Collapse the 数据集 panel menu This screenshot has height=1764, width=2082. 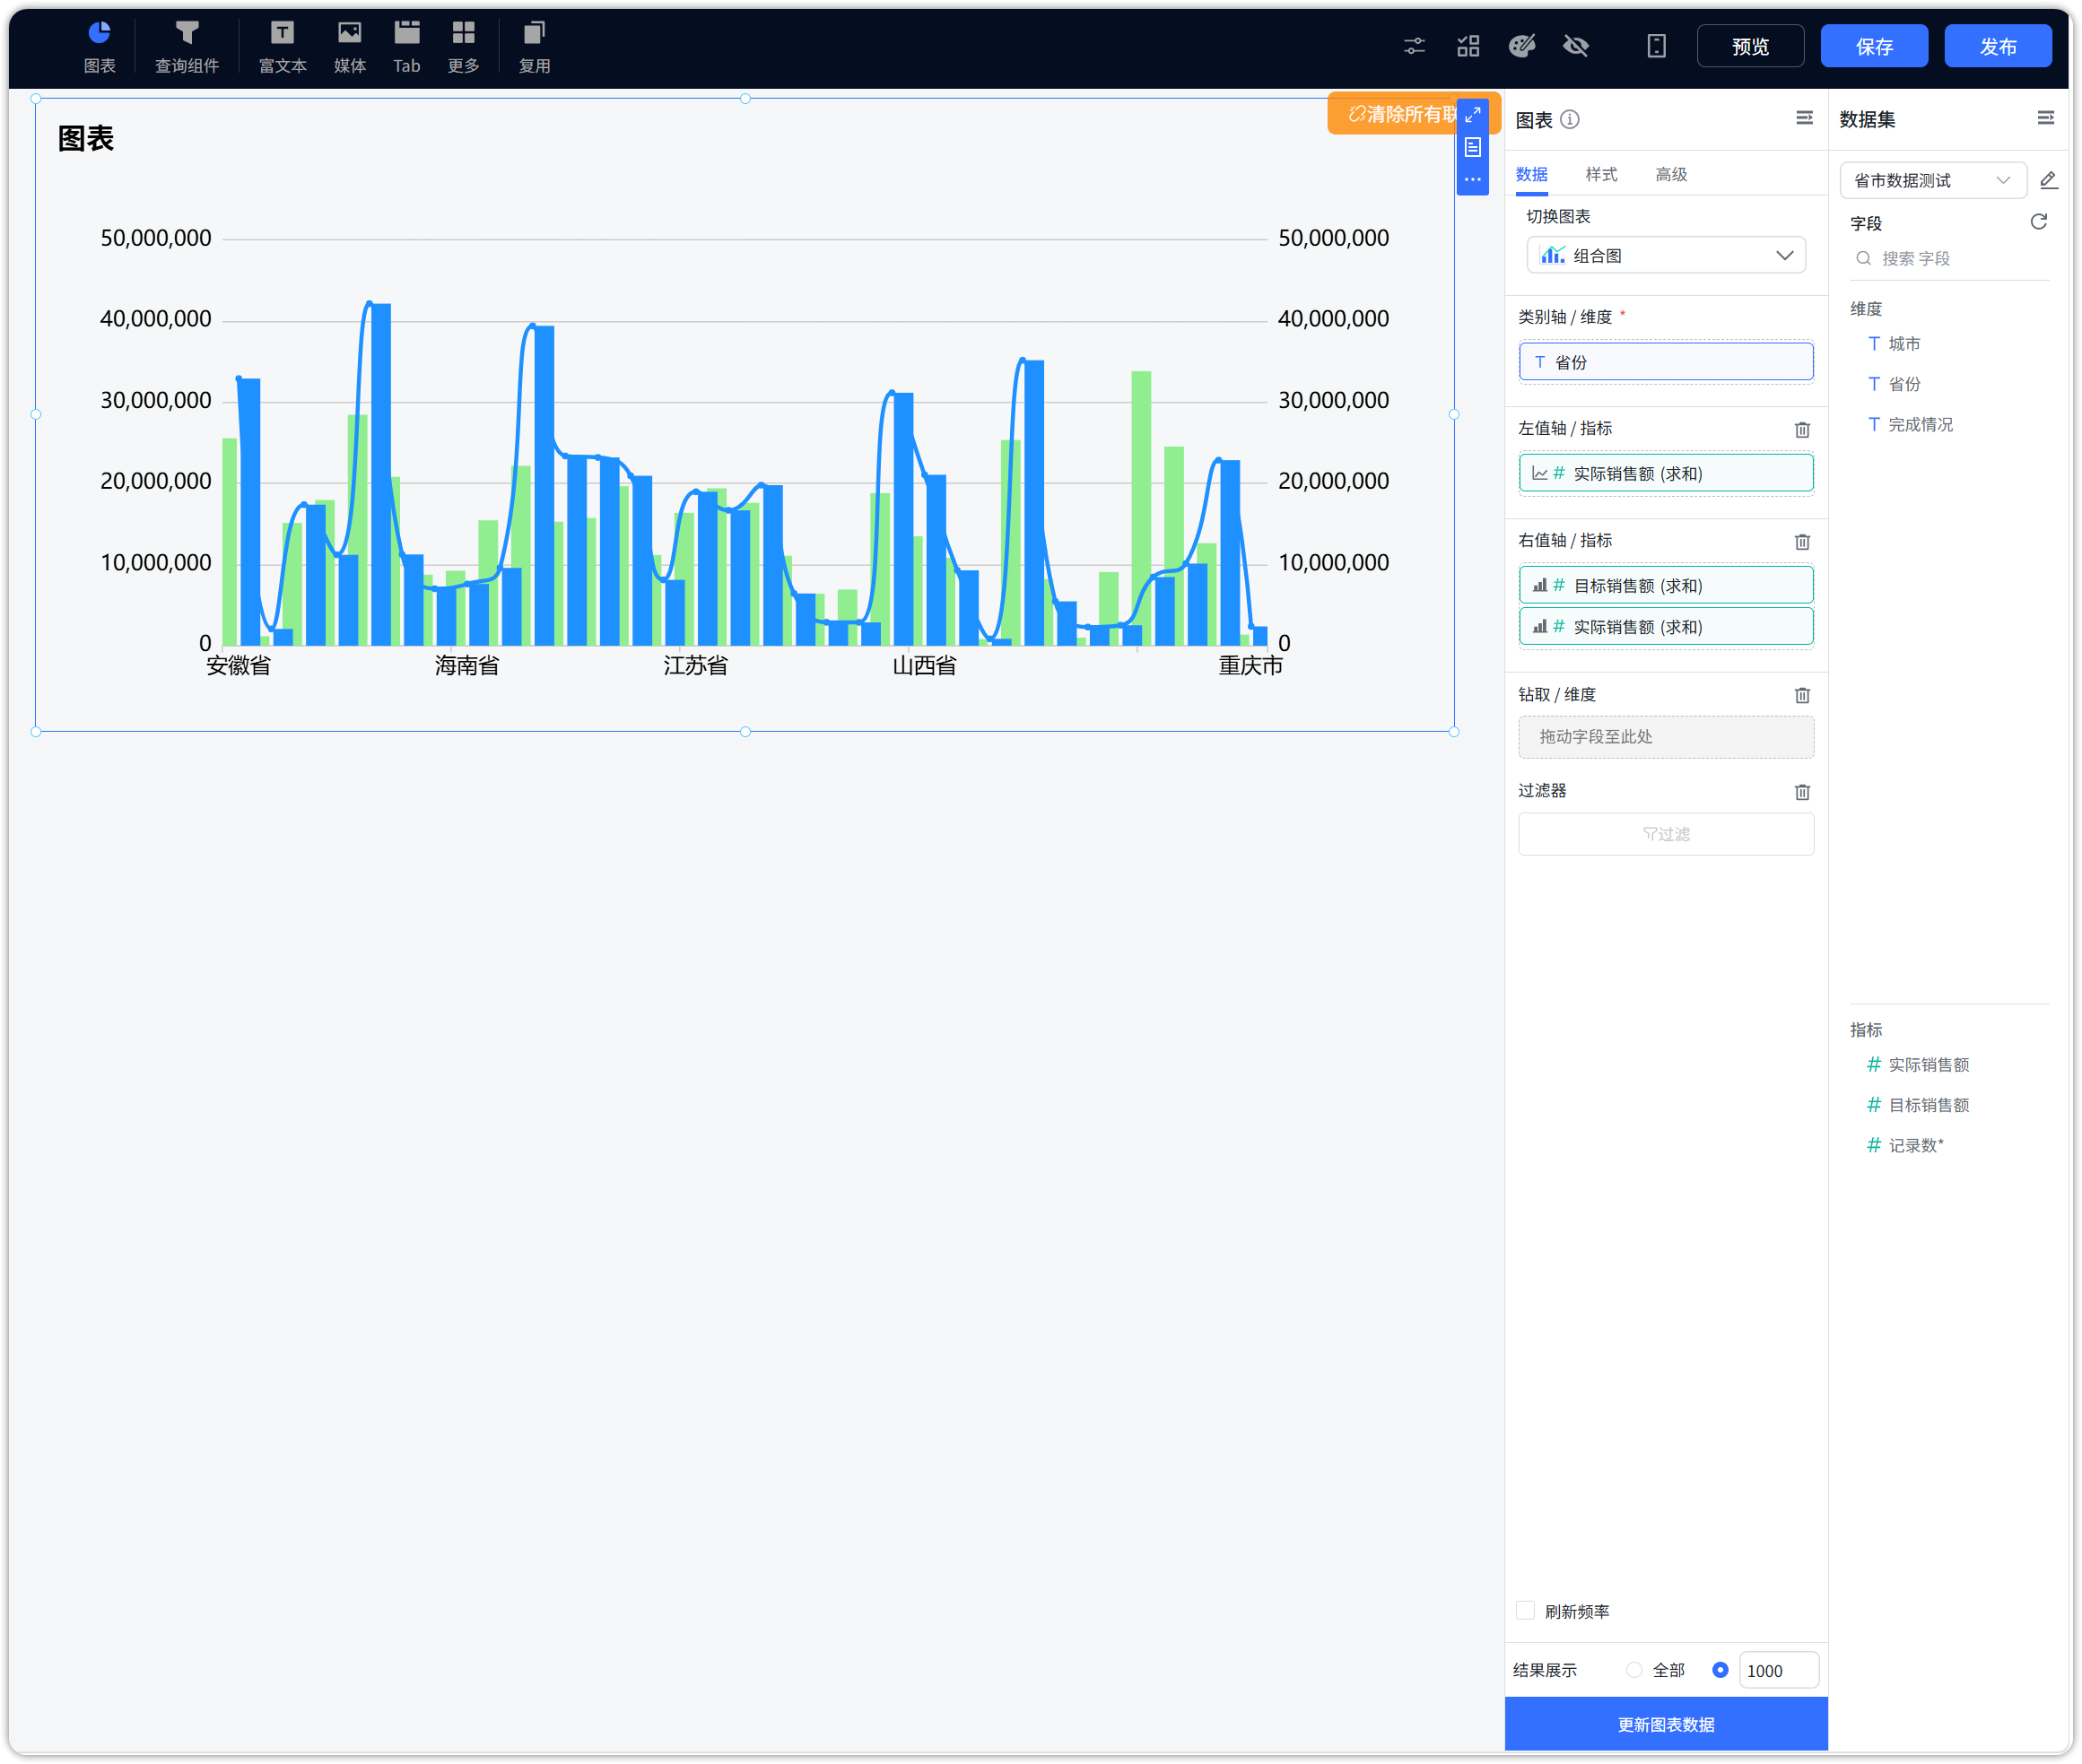click(x=2045, y=118)
